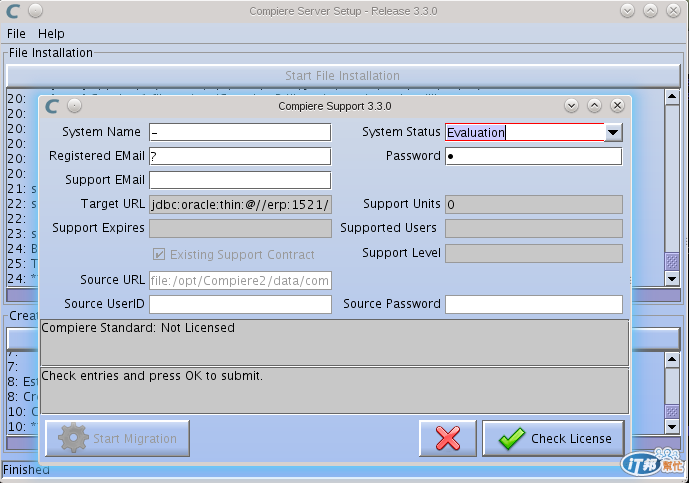The image size is (689, 483).
Task: Click down arrow of lower log scrollbar
Action: coord(672,426)
